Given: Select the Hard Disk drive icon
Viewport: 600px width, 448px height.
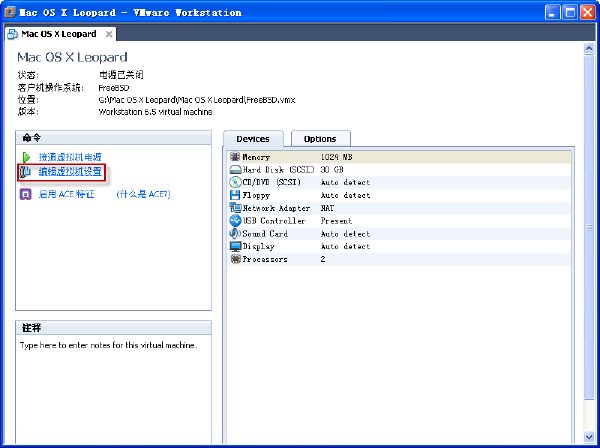Looking at the screenshot, I should pos(235,169).
